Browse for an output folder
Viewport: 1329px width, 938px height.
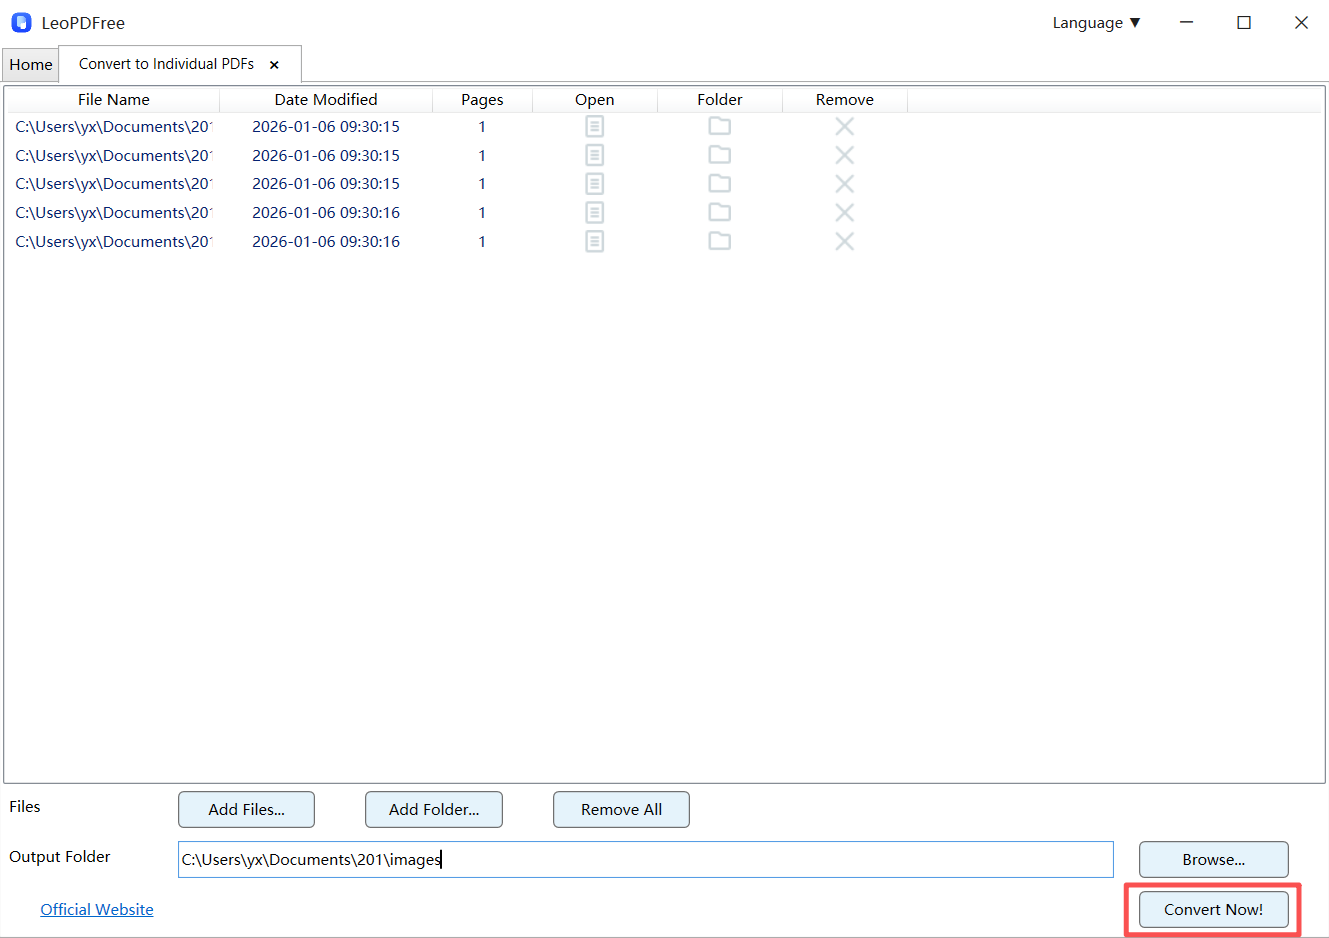point(1213,860)
